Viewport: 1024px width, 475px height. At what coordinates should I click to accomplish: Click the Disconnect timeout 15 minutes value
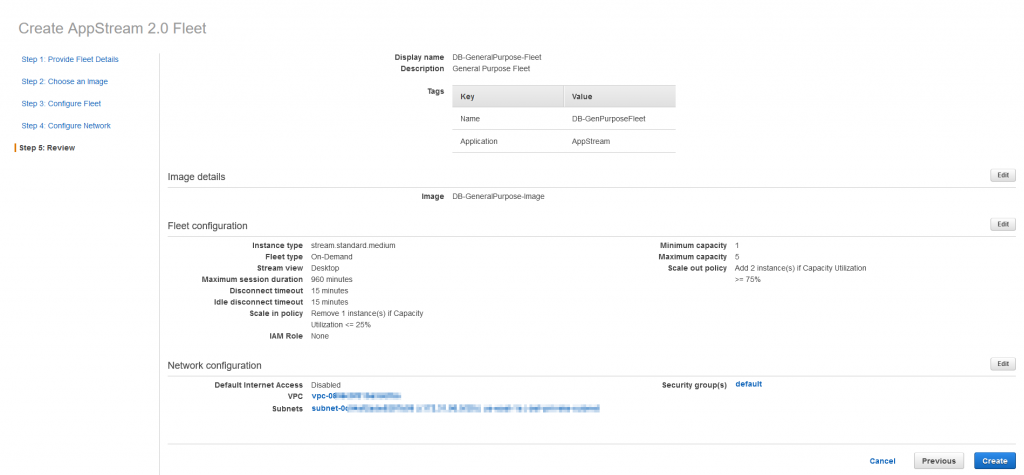[x=330, y=291]
